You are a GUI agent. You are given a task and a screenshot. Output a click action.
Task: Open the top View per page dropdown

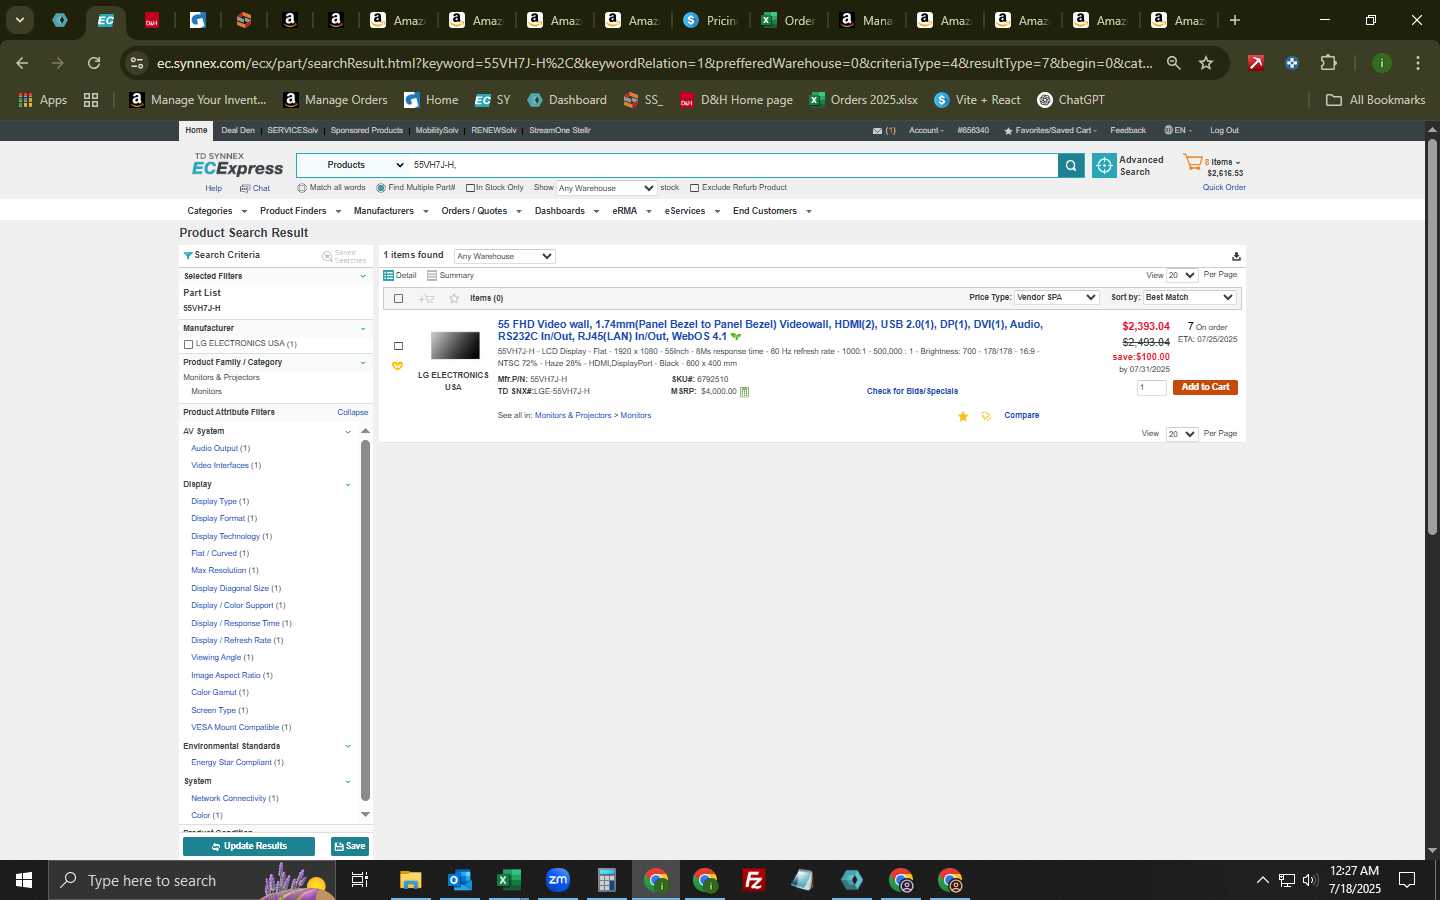[1182, 276]
